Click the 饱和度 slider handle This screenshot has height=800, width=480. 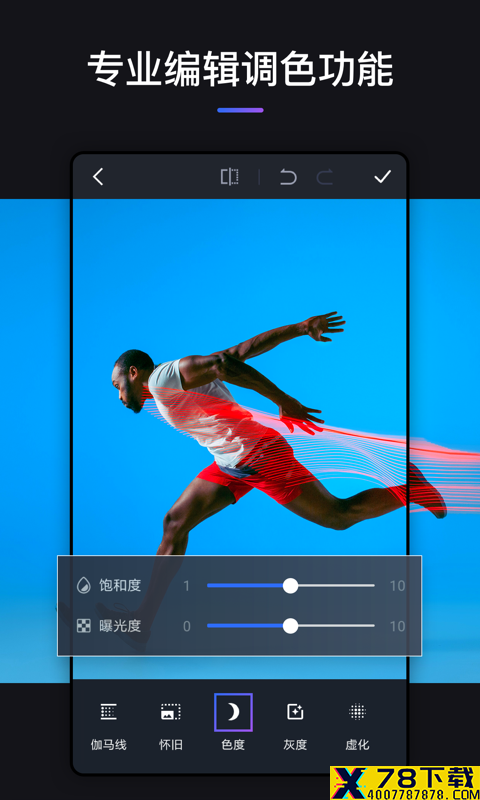290,585
